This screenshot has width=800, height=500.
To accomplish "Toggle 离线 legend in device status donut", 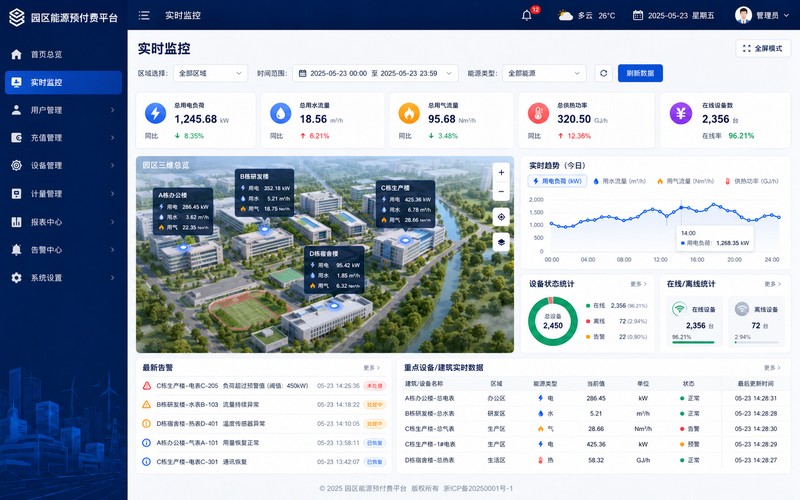I will pos(616,321).
